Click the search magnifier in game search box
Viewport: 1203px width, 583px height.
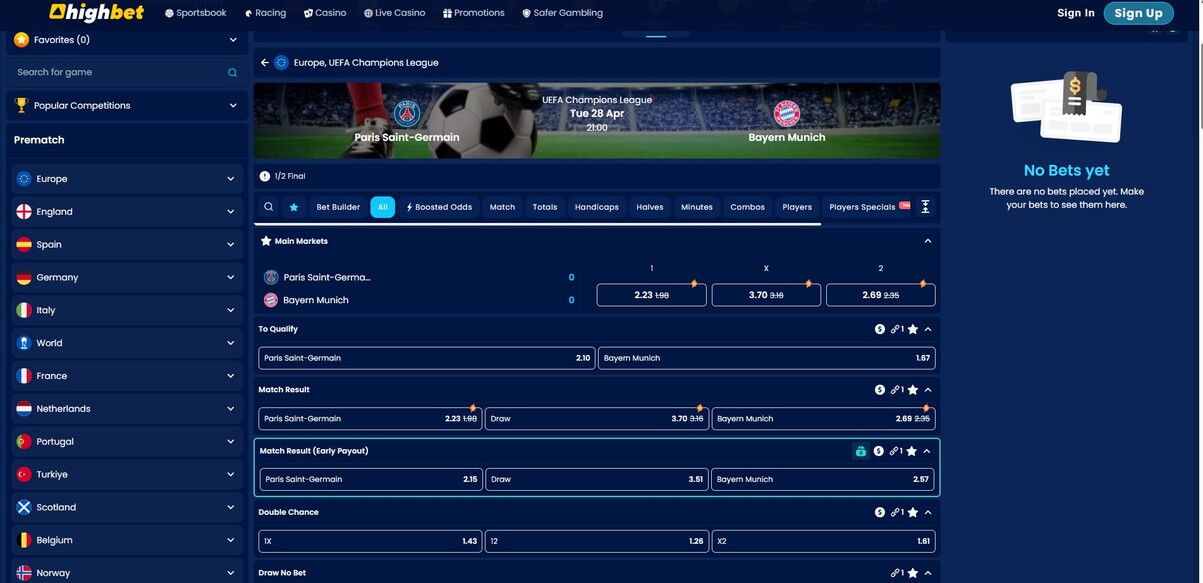pos(232,72)
